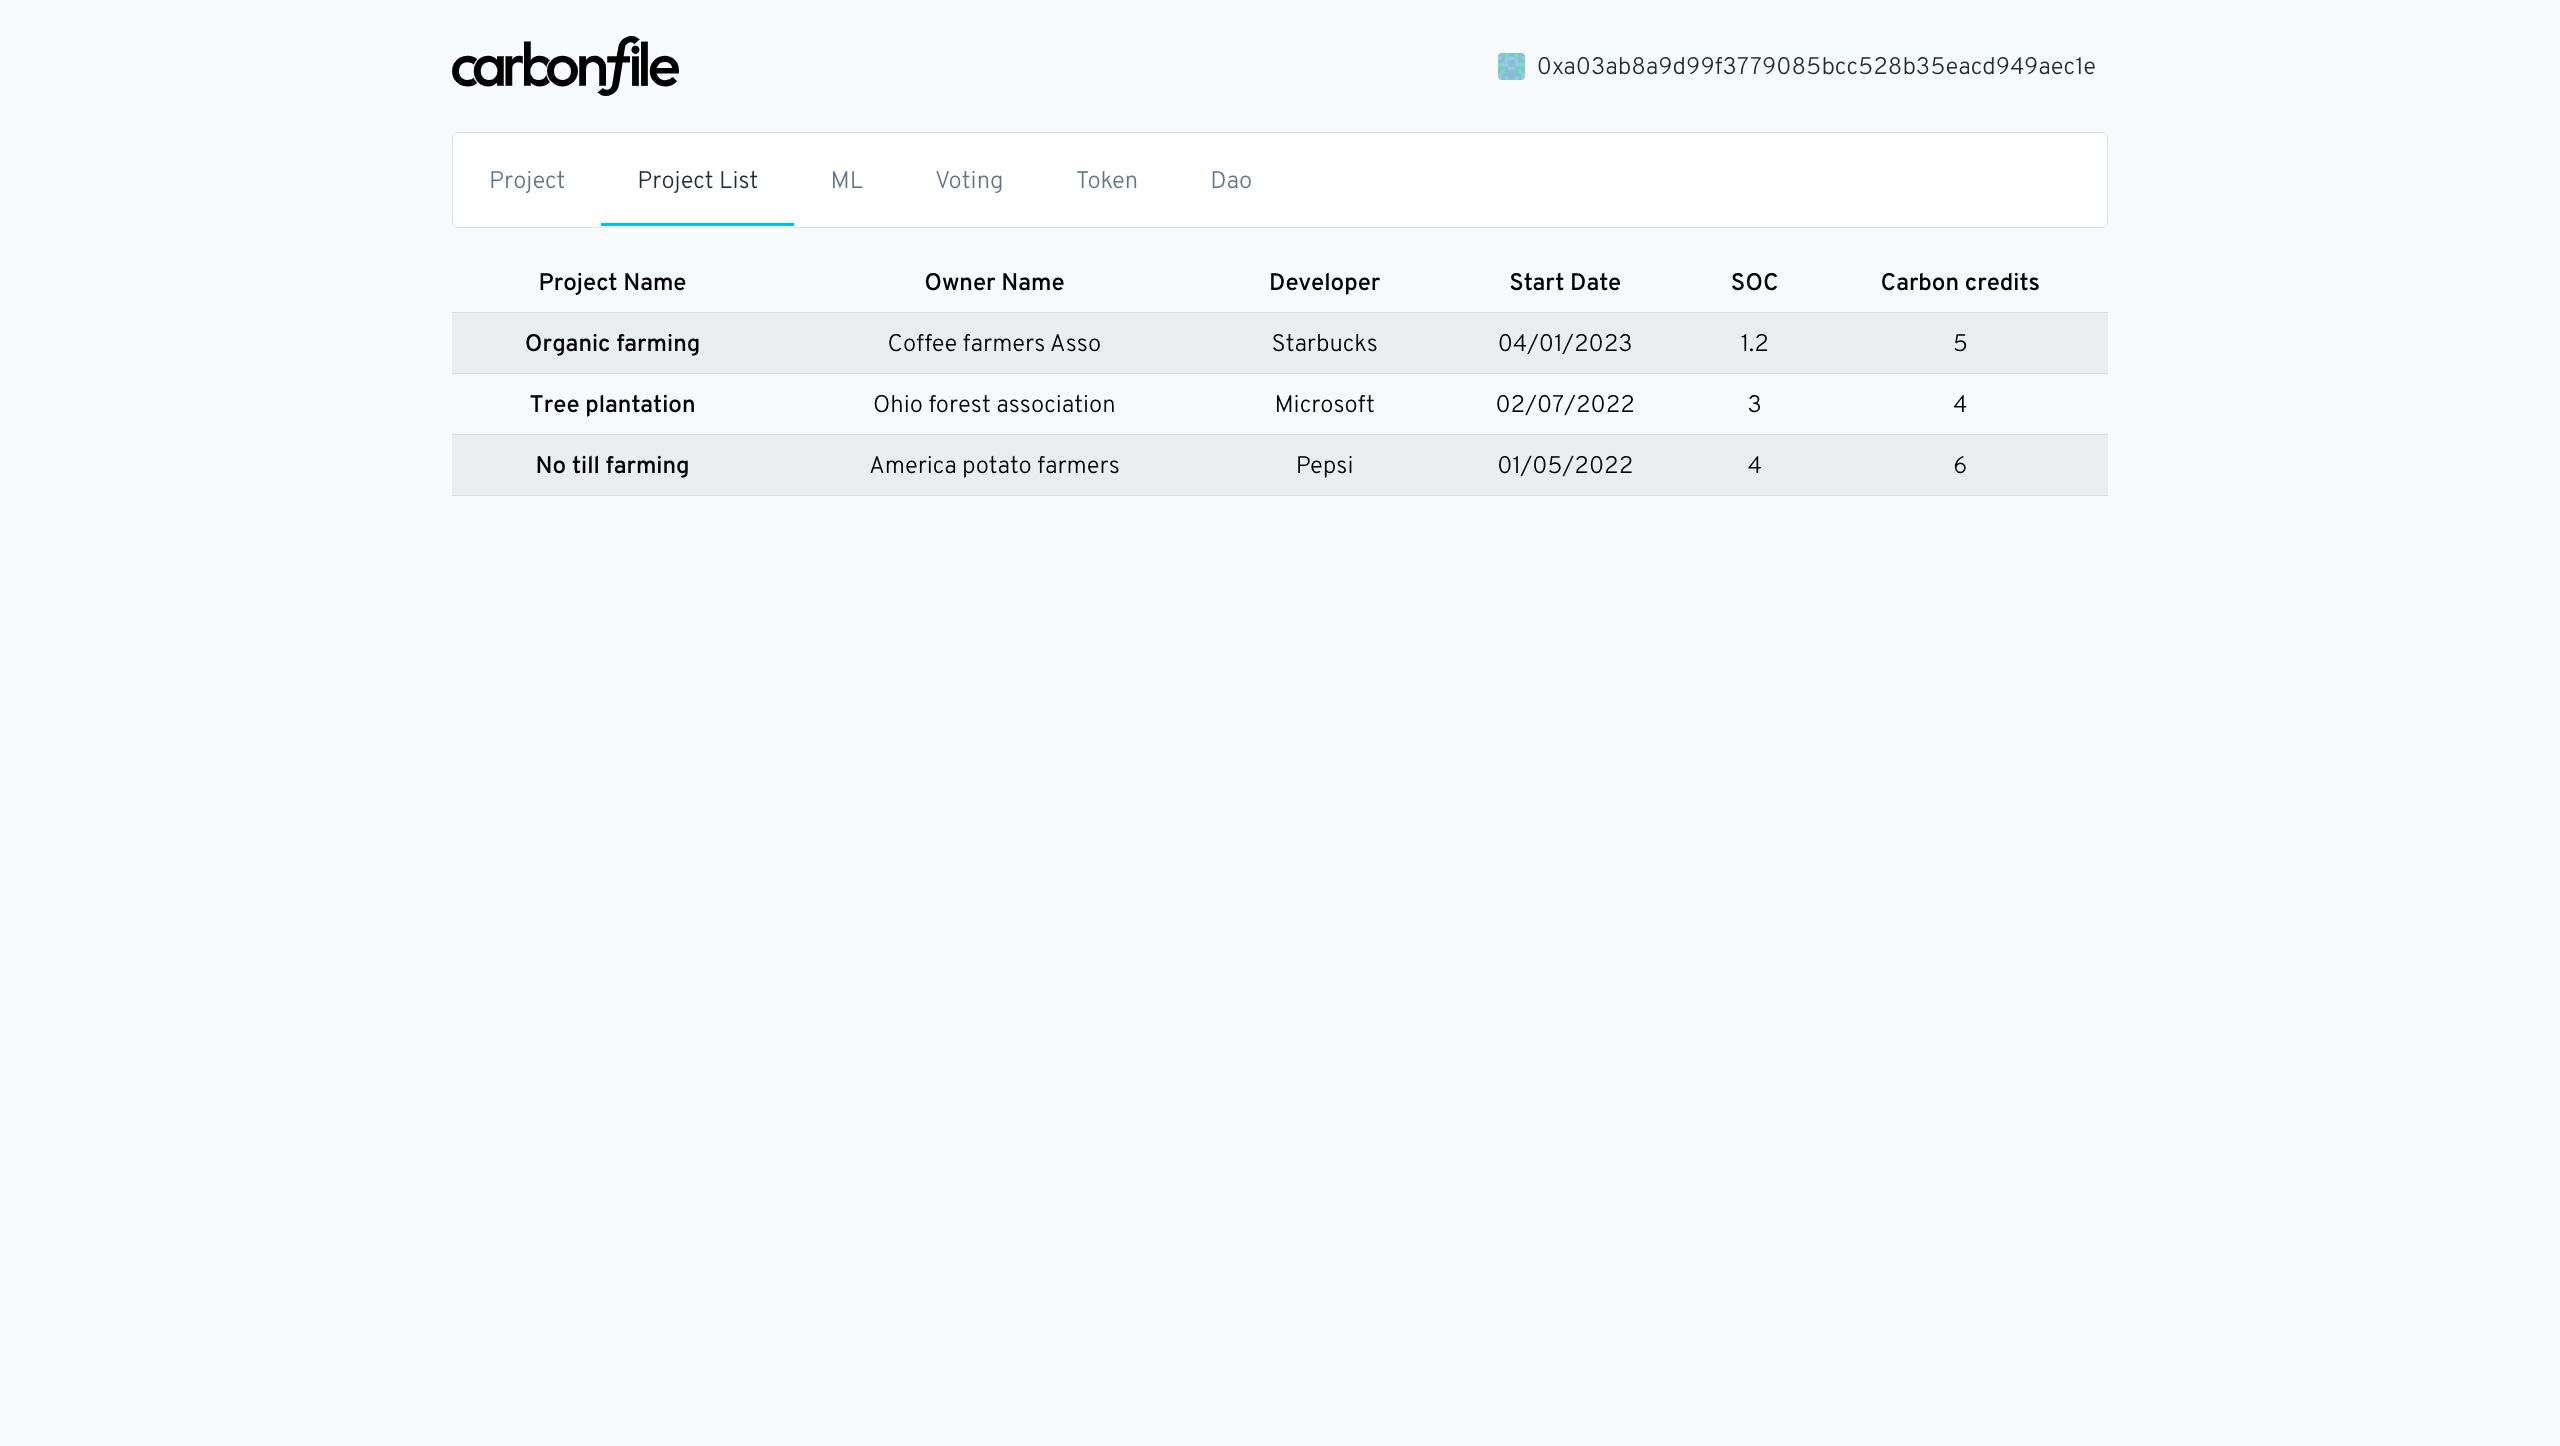Select the Project List tab
The width and height of the screenshot is (2560, 1446).
coord(697,180)
